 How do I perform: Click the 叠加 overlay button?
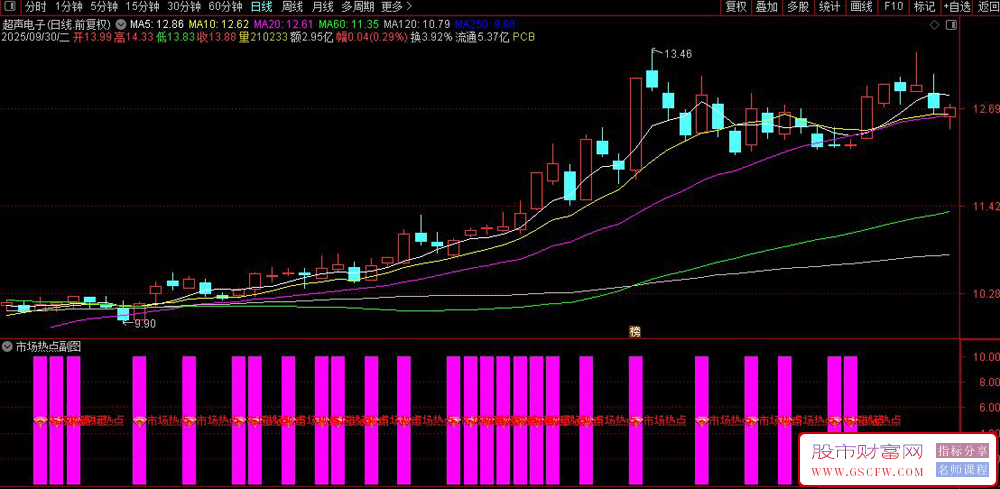click(766, 6)
